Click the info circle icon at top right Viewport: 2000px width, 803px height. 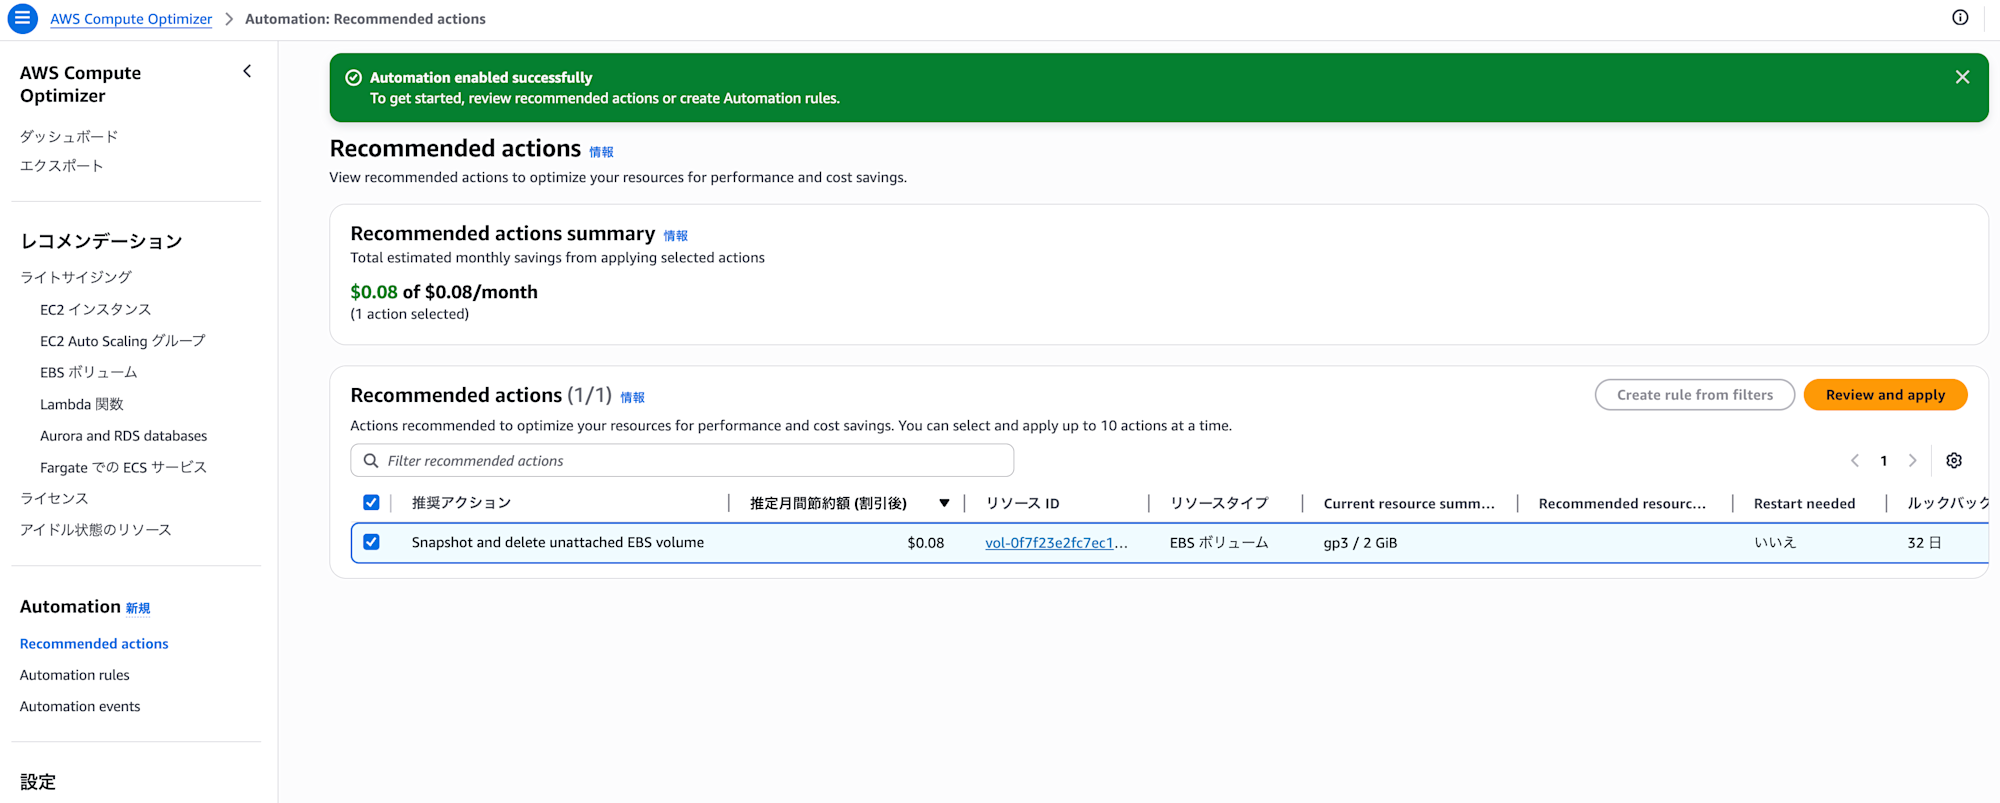(1960, 17)
